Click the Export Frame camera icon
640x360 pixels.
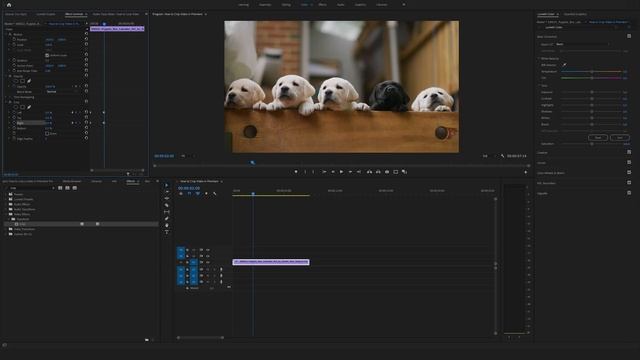click(387, 172)
